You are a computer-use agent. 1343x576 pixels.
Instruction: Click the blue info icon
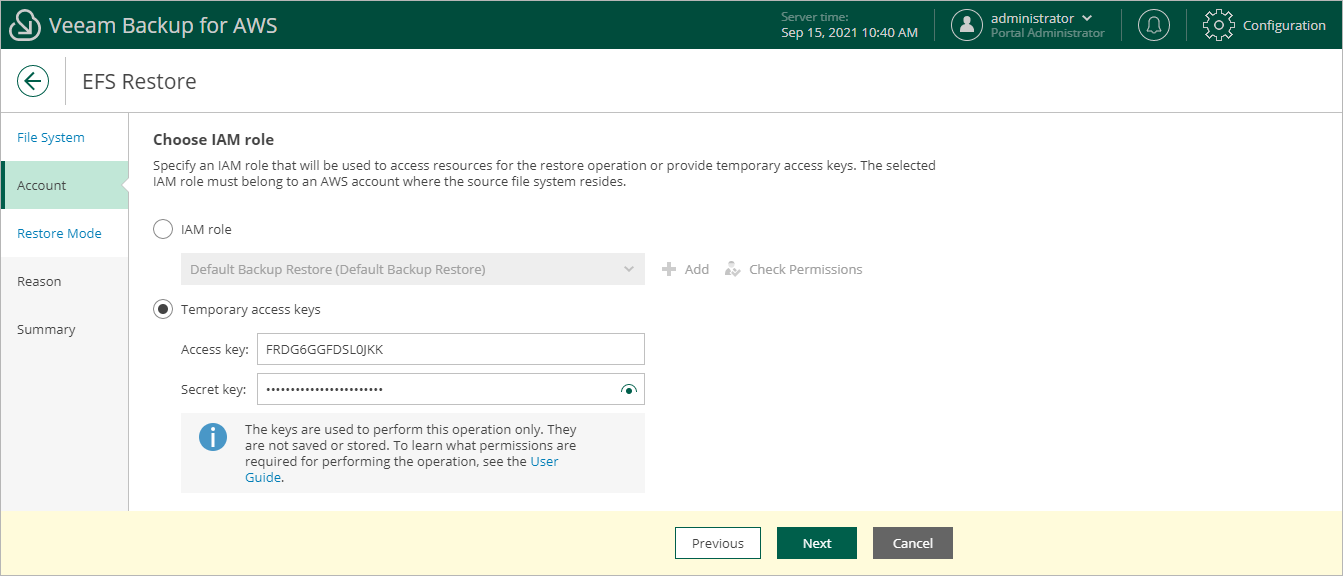pyautogui.click(x=213, y=437)
